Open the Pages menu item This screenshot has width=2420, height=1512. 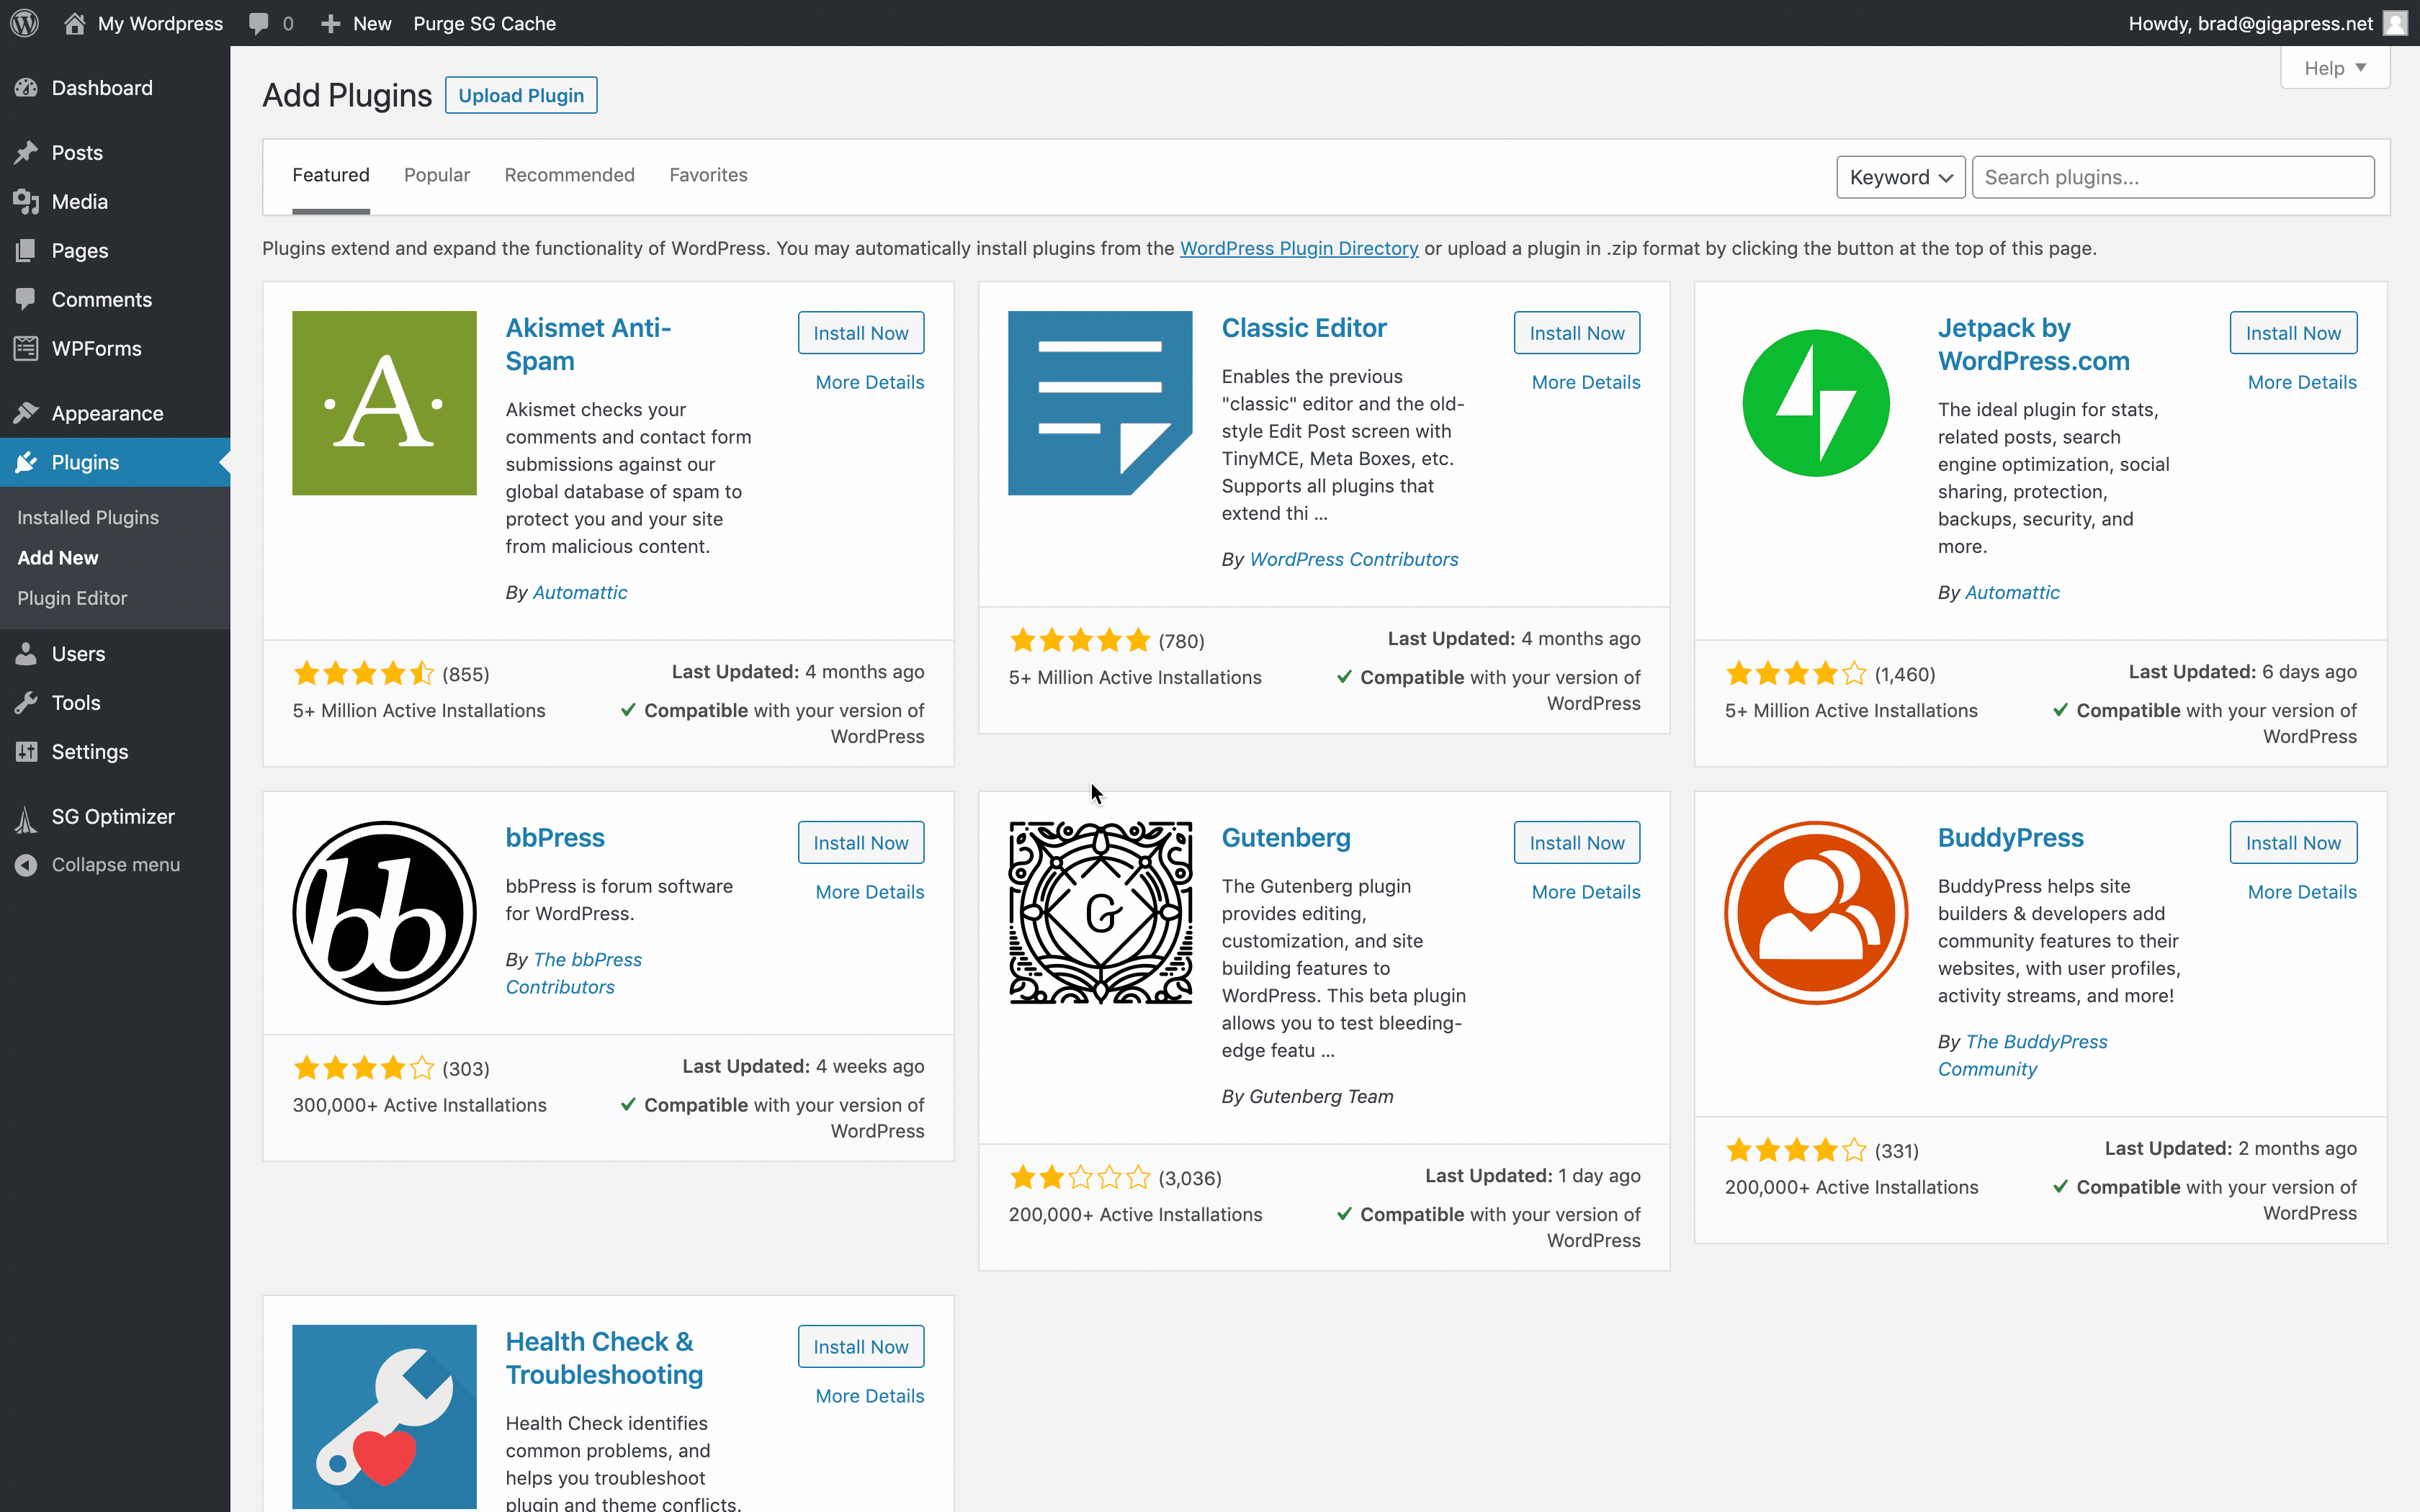tap(115, 251)
